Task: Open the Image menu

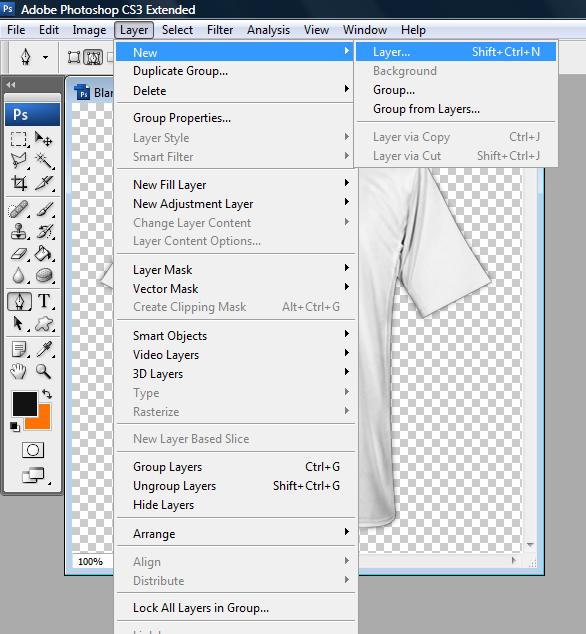Action: click(89, 30)
